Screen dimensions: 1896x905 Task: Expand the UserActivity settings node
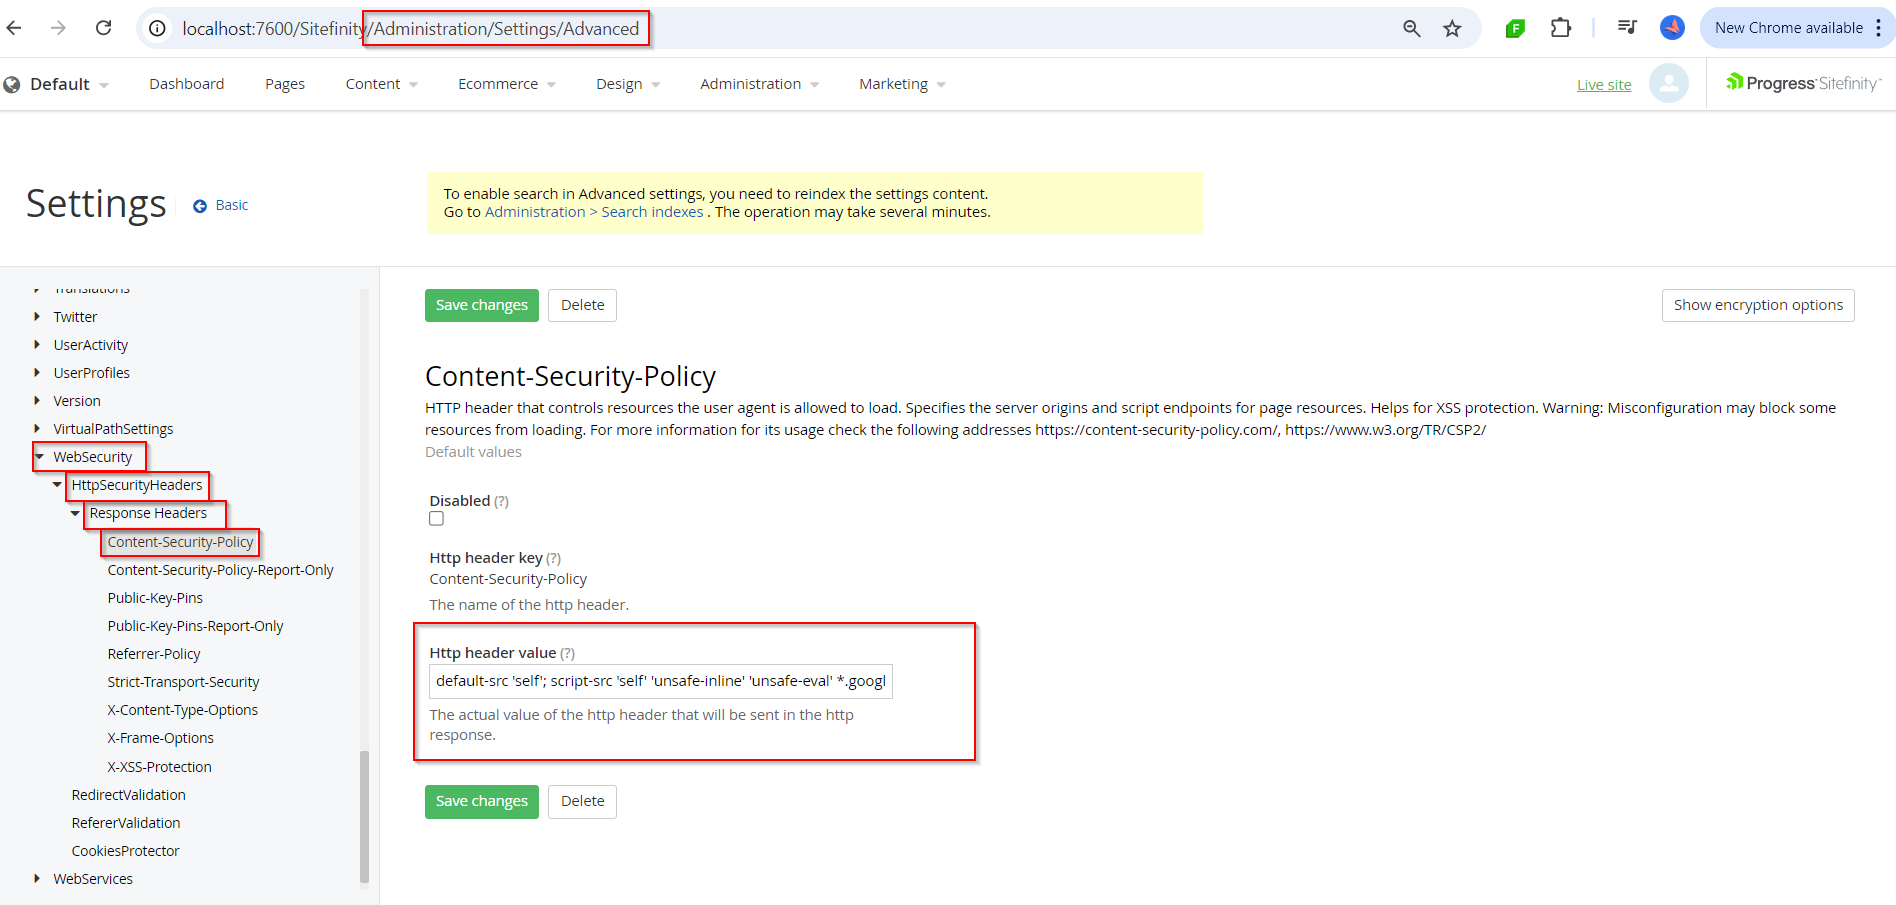[x=37, y=344]
